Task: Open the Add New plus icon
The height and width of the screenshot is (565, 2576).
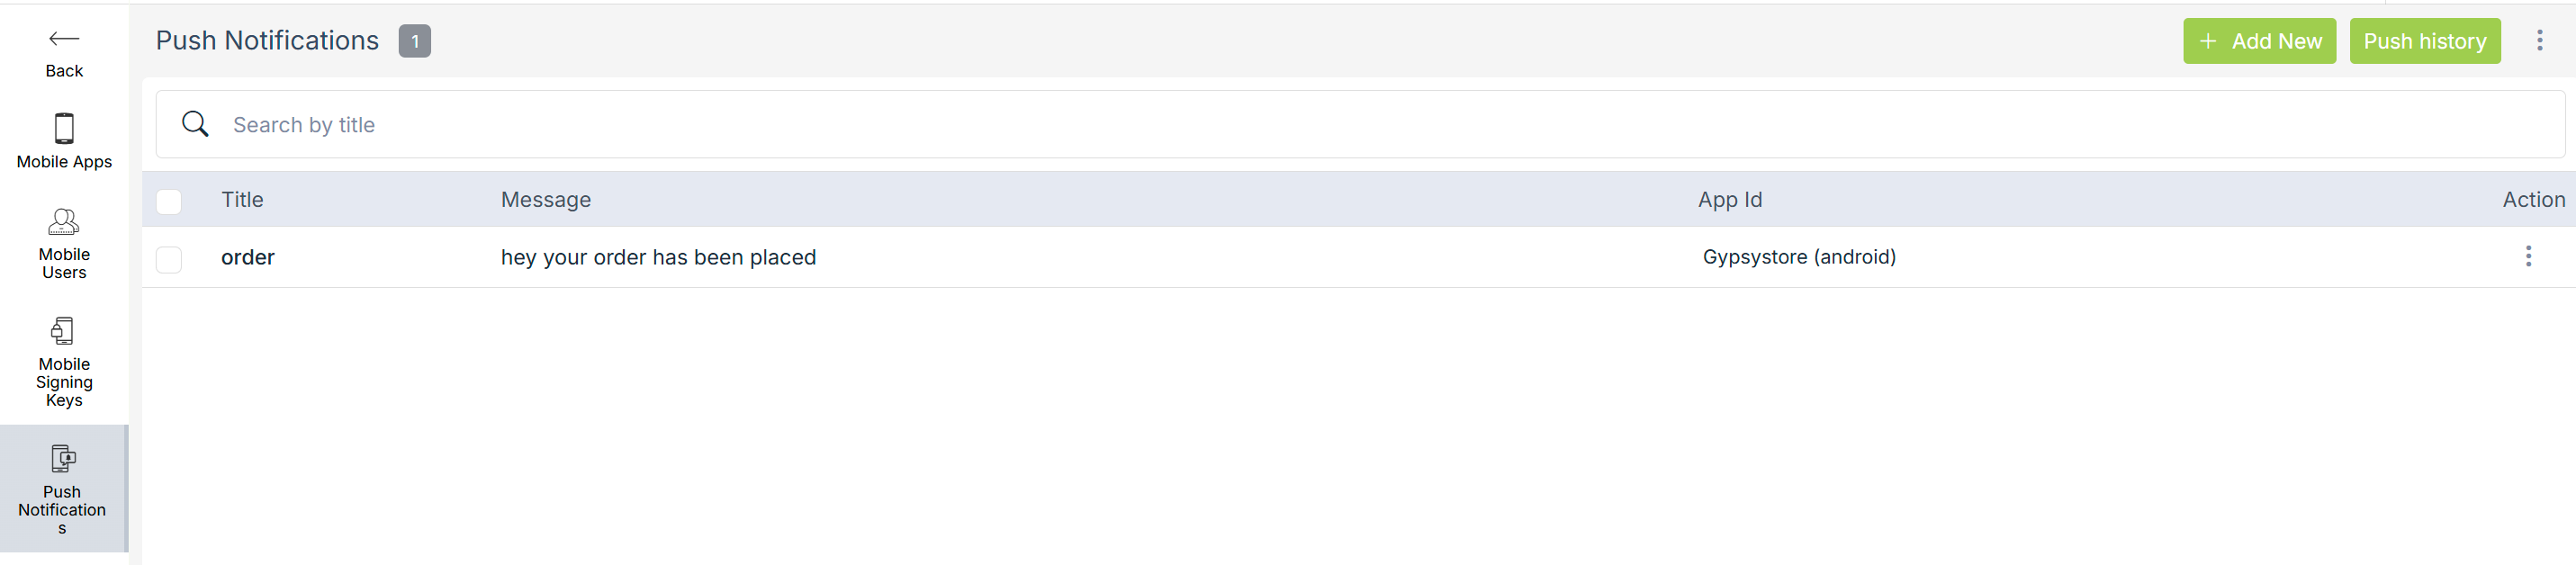Action: click(2206, 41)
